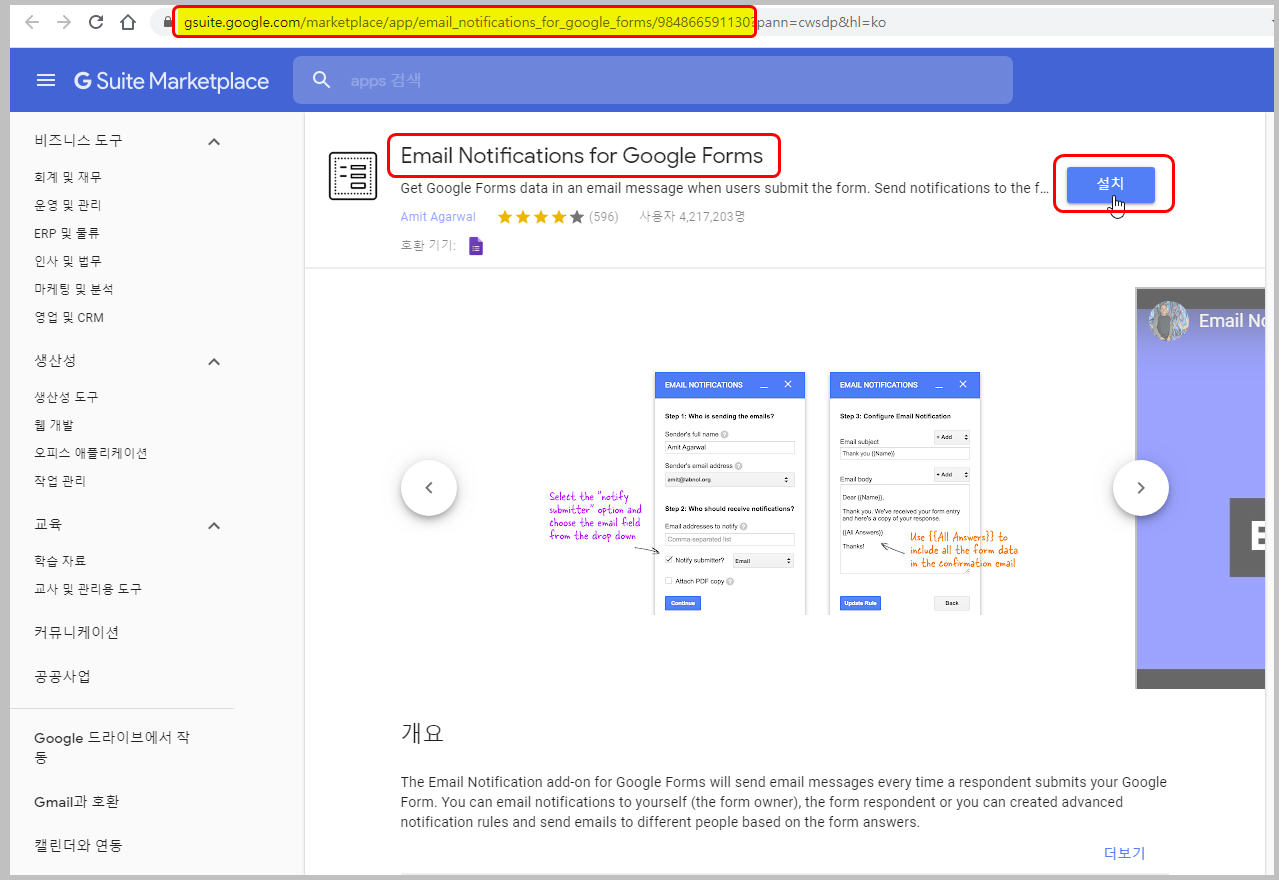Show the previous screenshot in carousel
The height and width of the screenshot is (880, 1279).
(x=429, y=488)
